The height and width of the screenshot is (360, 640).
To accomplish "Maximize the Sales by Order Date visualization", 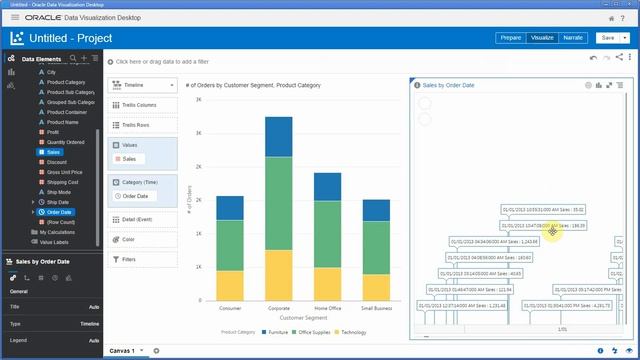I will 609,85.
